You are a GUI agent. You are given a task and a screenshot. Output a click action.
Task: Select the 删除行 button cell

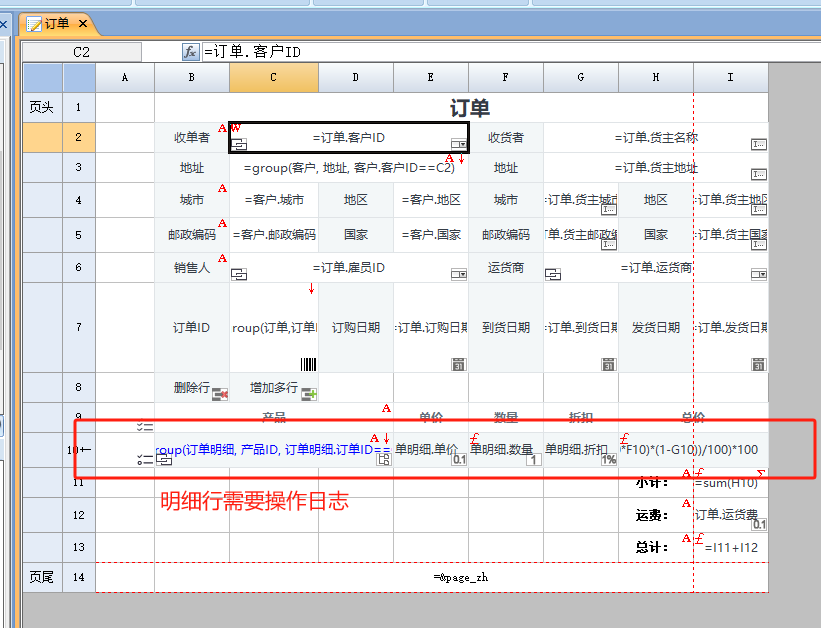tap(191, 388)
